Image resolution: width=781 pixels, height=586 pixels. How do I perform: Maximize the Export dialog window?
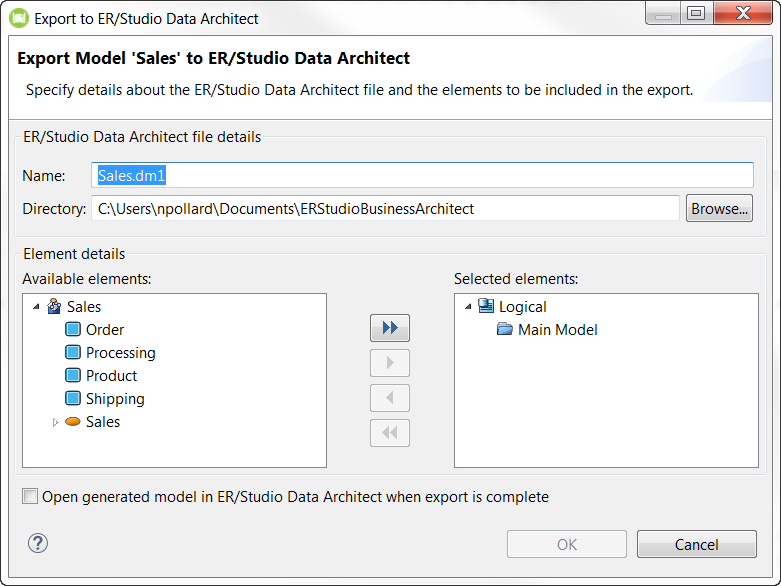click(x=695, y=13)
